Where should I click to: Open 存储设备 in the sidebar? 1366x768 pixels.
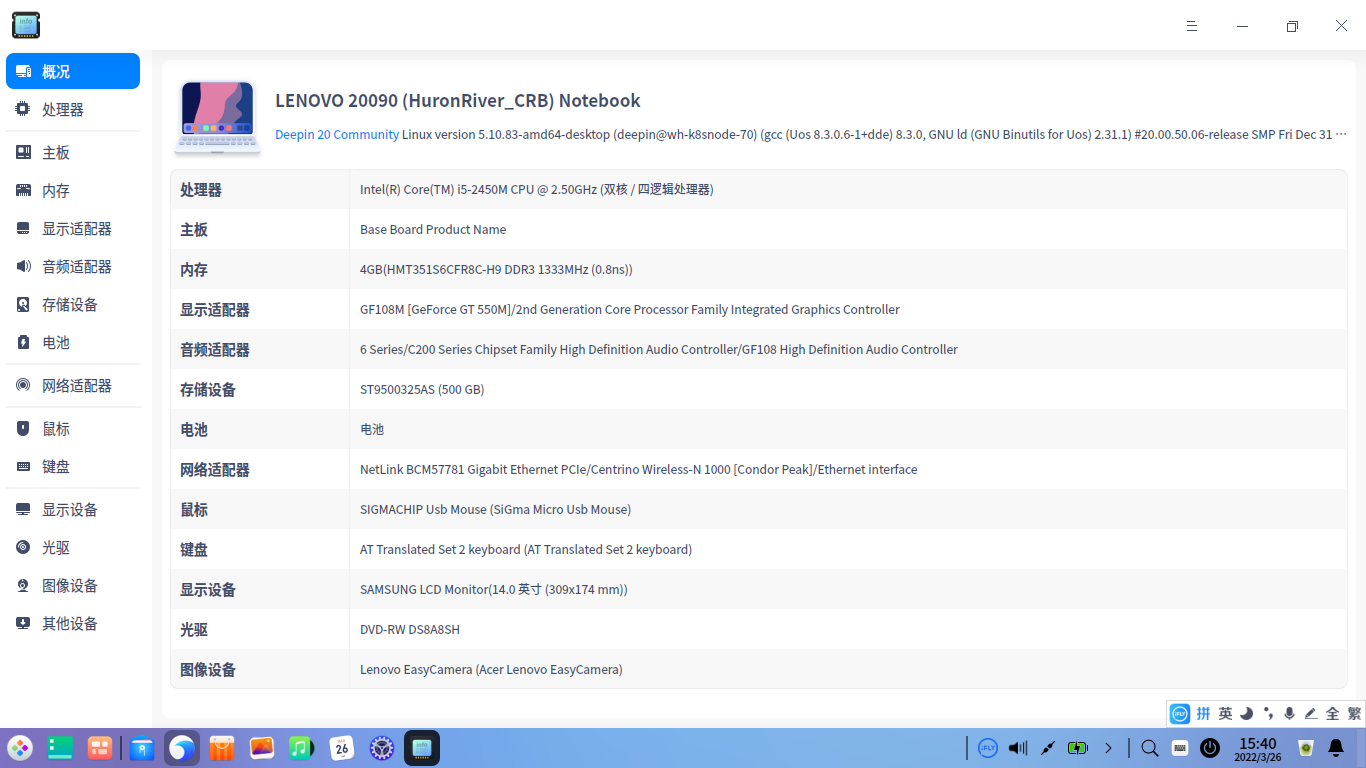click(x=73, y=304)
